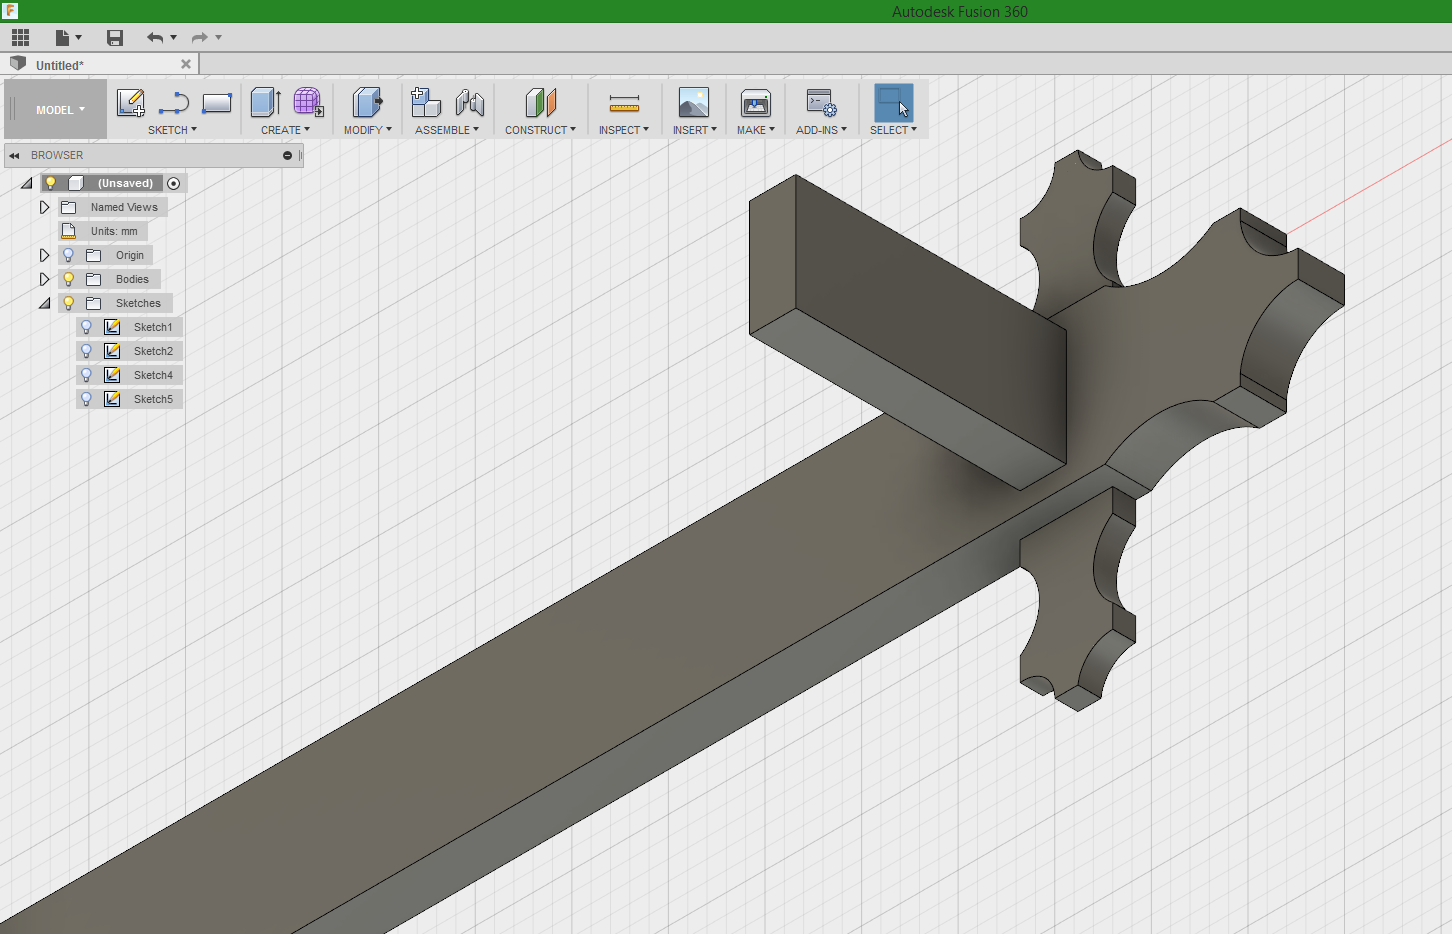The width and height of the screenshot is (1452, 934).
Task: Select the Named Views item
Action: pyautogui.click(x=124, y=207)
